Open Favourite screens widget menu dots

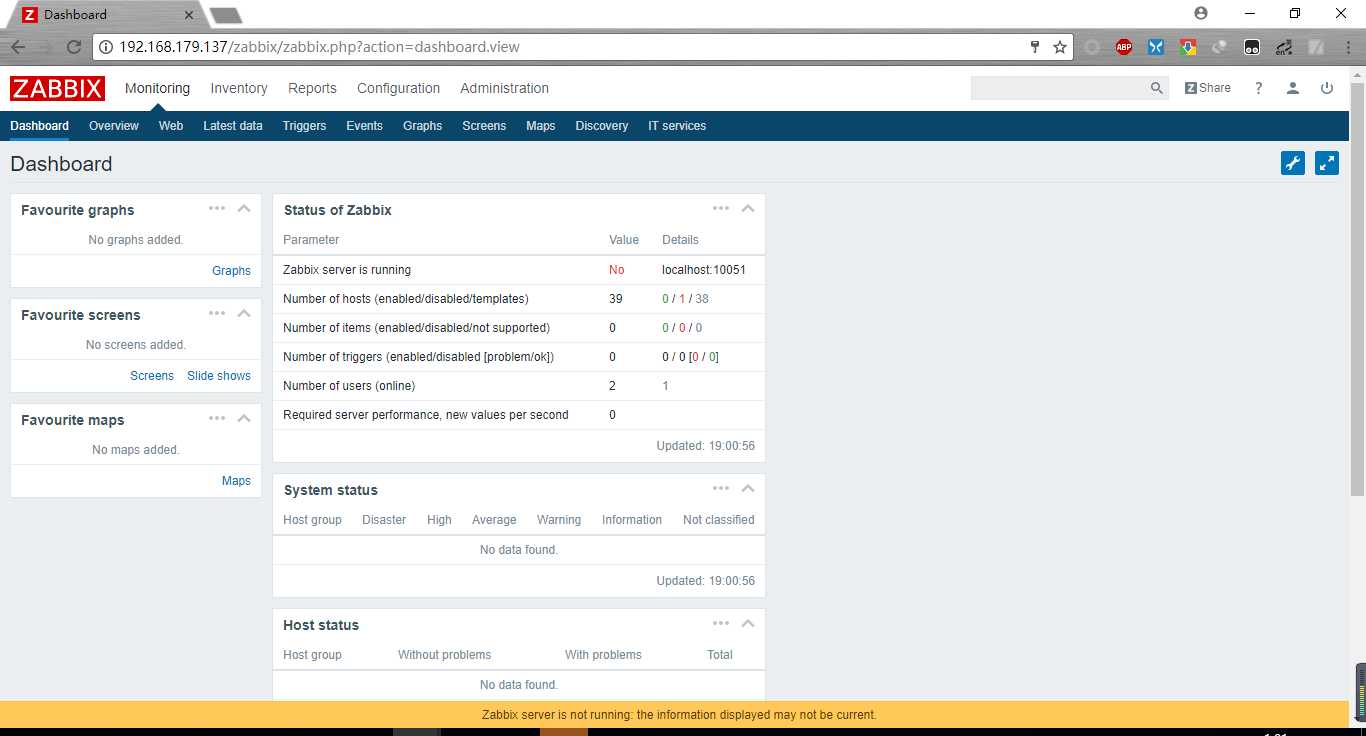click(217, 313)
